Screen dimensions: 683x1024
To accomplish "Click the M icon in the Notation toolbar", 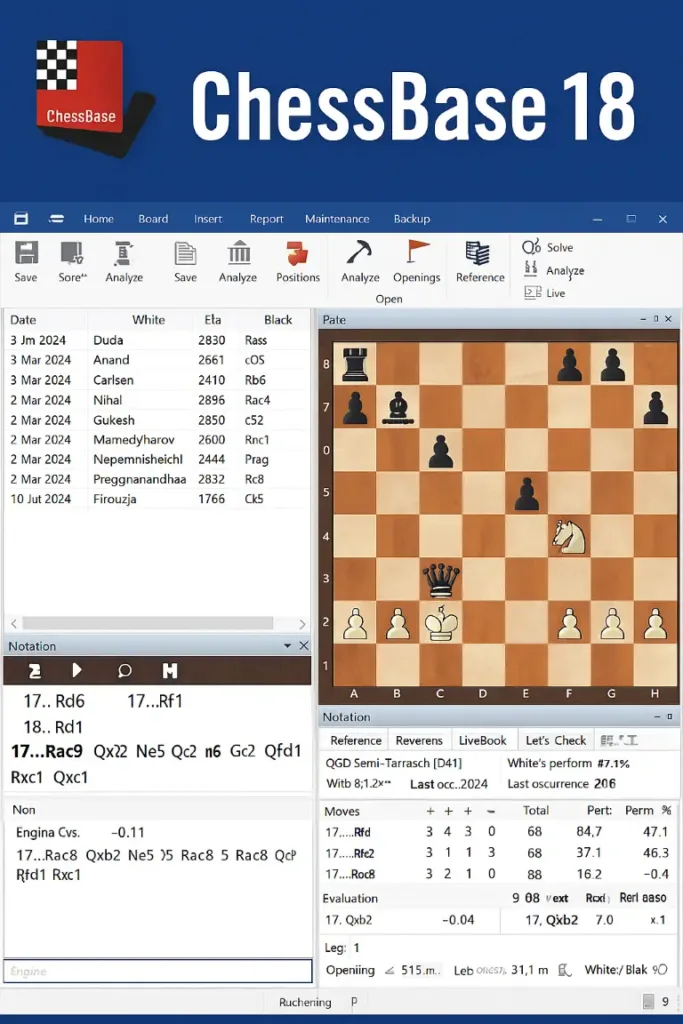I will point(170,671).
